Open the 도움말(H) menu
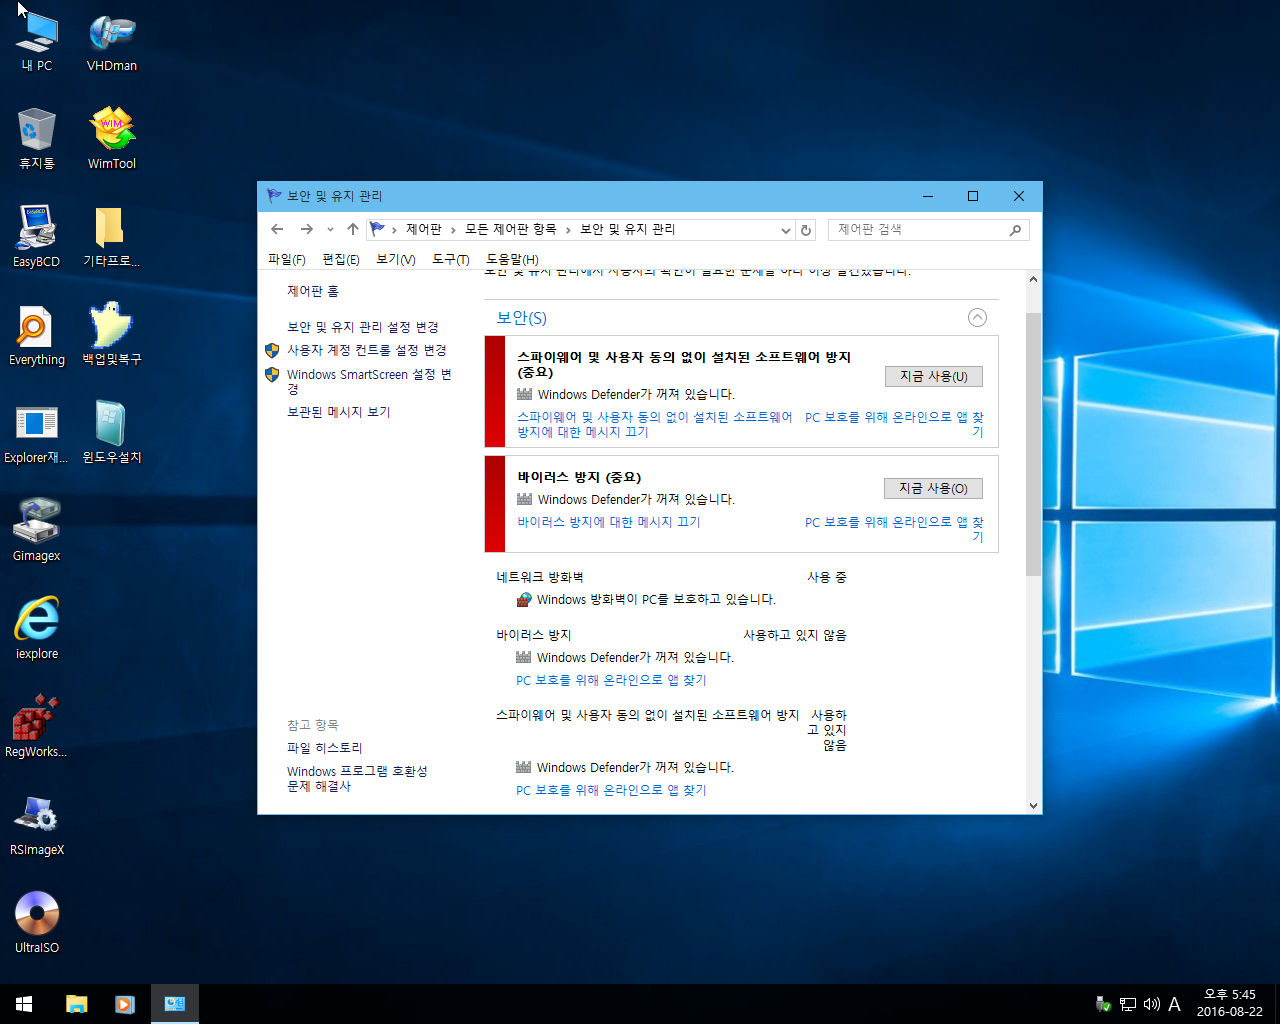Screen dimensions: 1280x1024 pyautogui.click(x=512, y=259)
